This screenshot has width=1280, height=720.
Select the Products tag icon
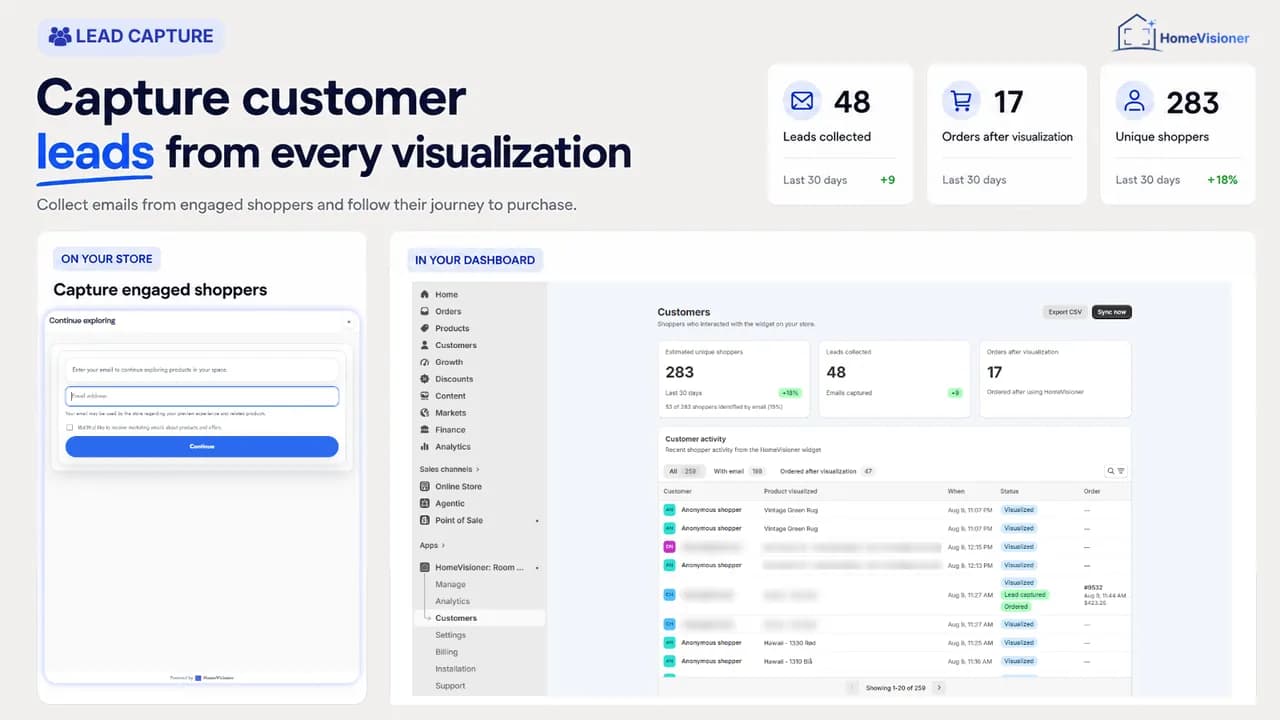425,328
